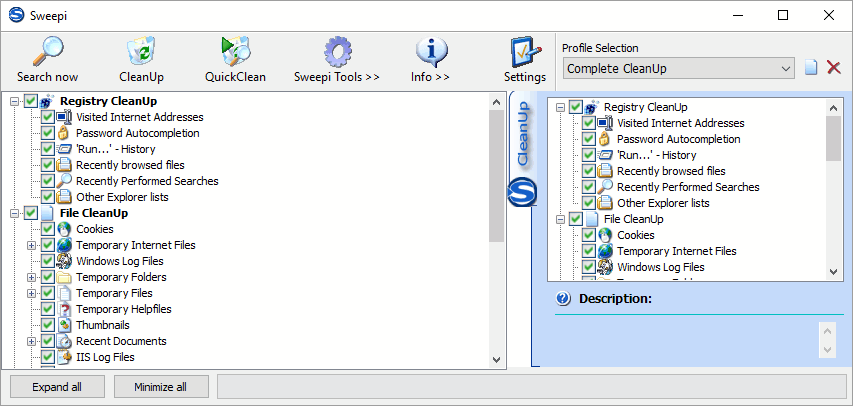Image resolution: width=853 pixels, height=406 pixels.
Task: Click the Registry CleanUp icon in right profile tree
Action: (x=591, y=107)
